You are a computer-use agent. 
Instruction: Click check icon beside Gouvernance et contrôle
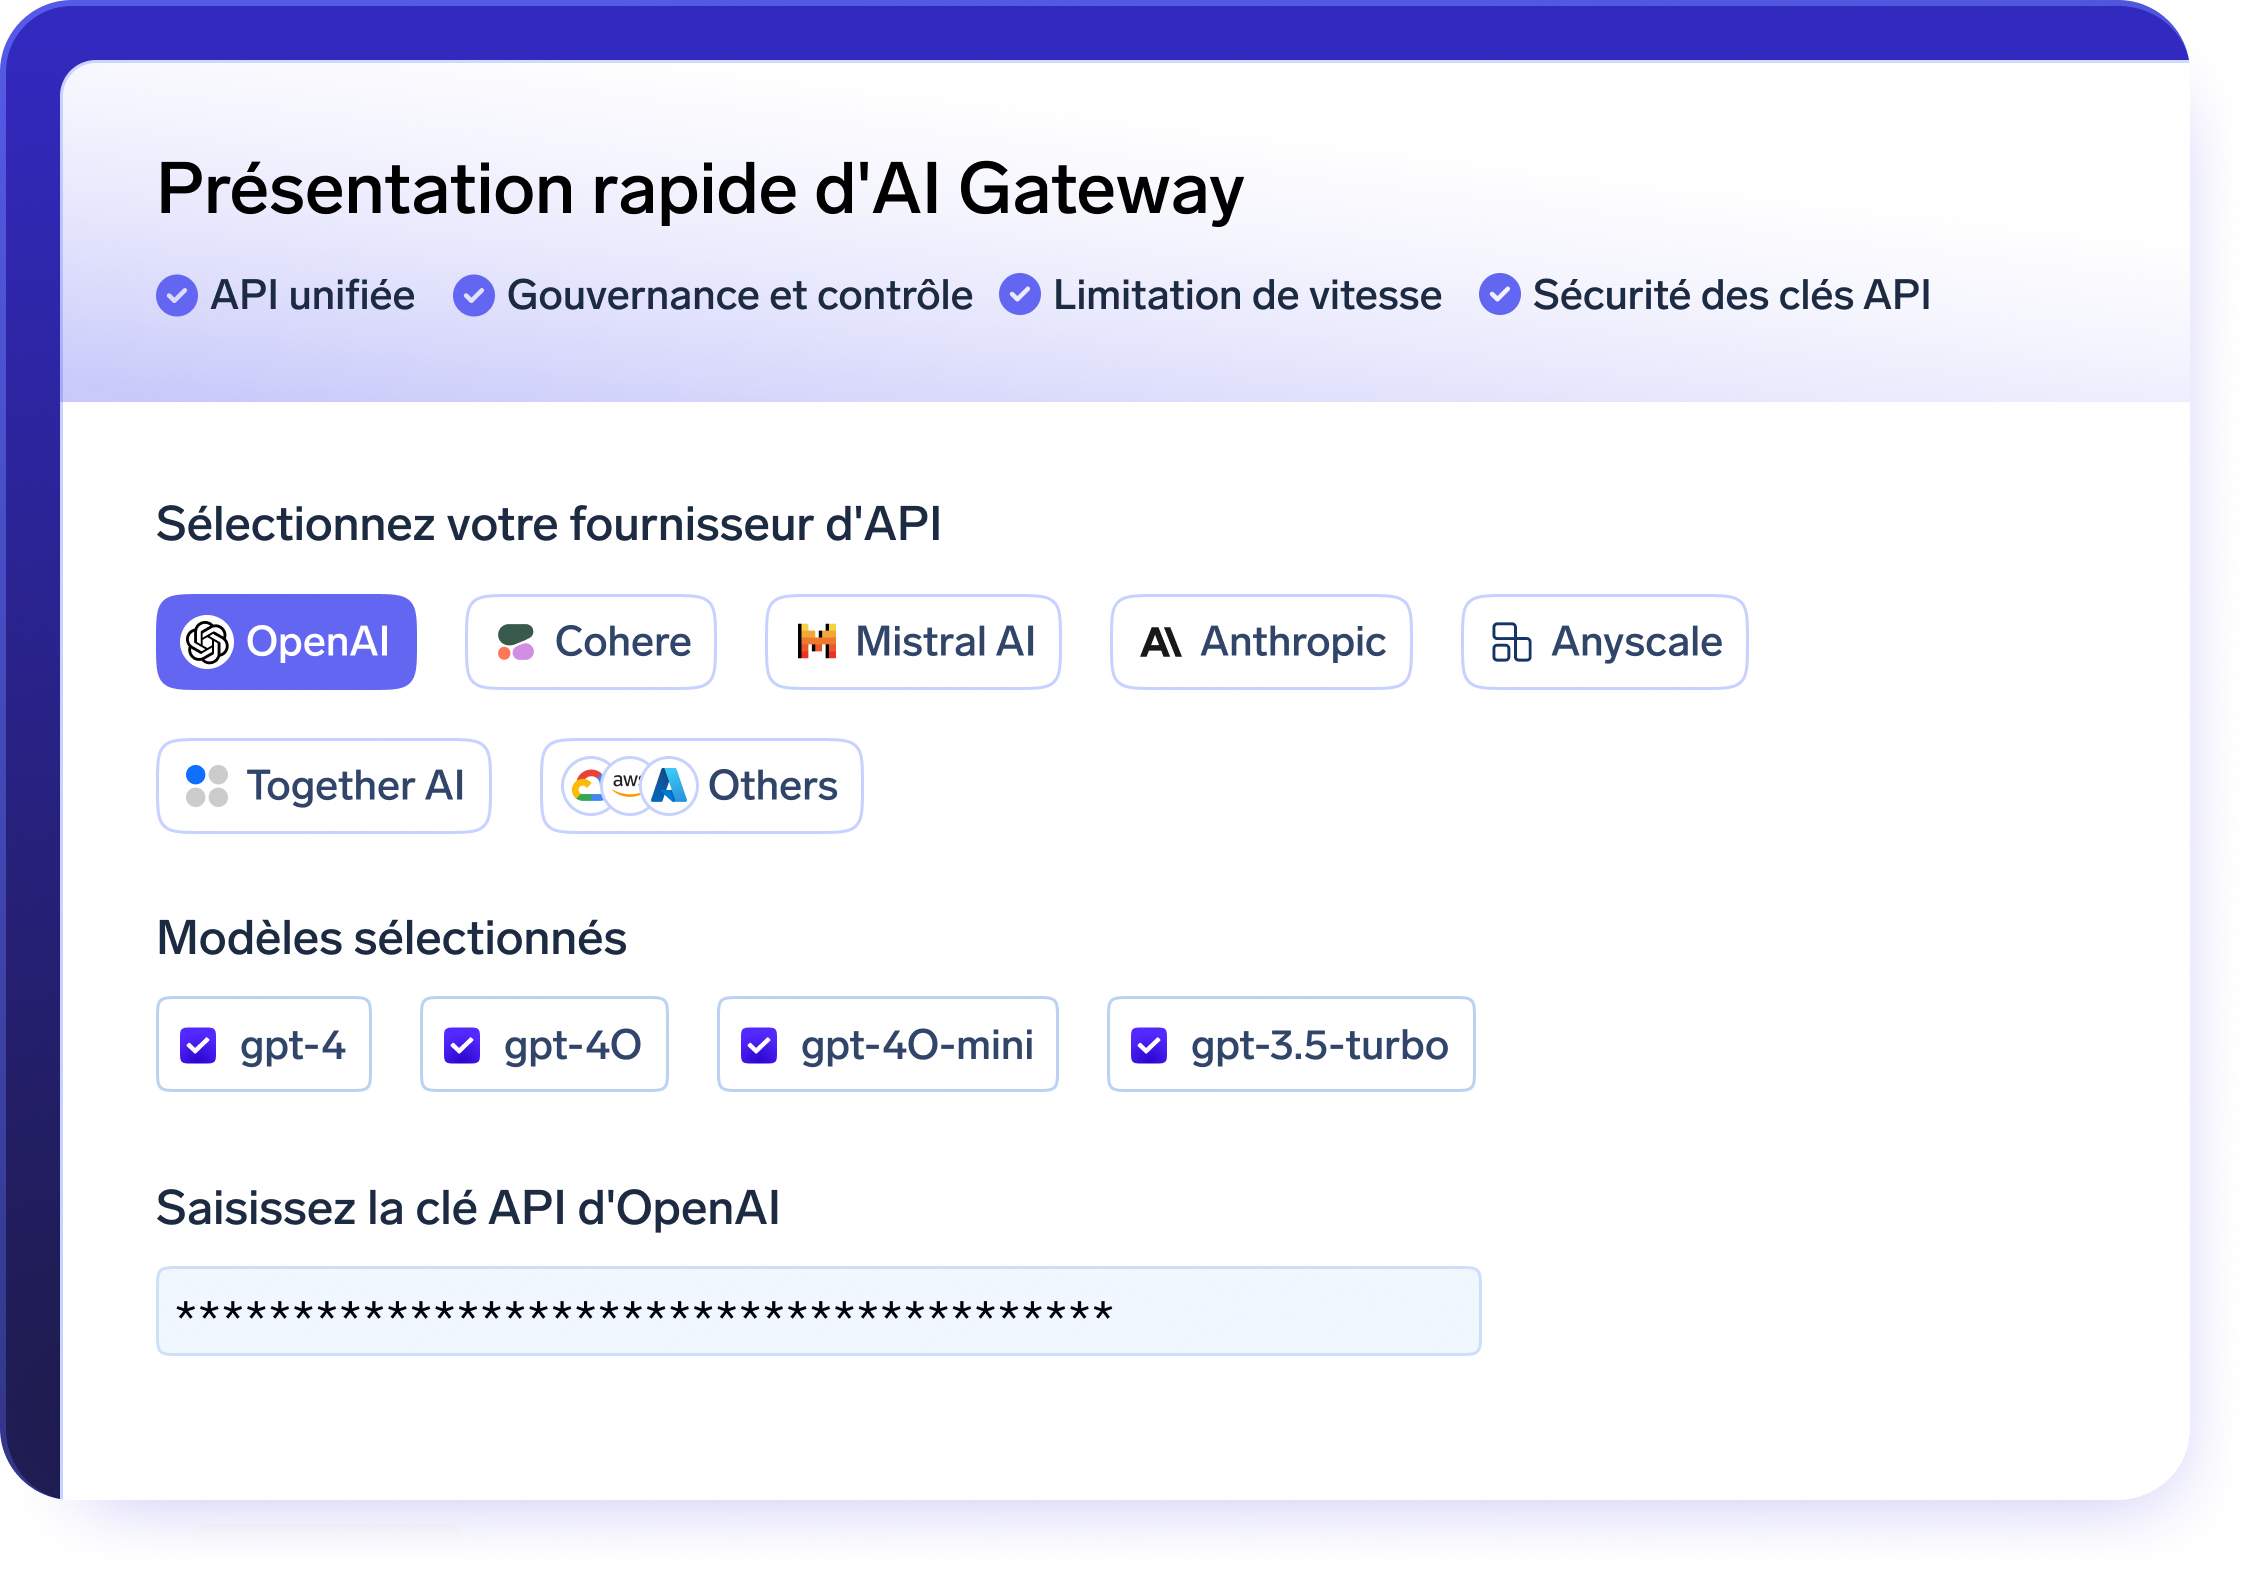[474, 295]
